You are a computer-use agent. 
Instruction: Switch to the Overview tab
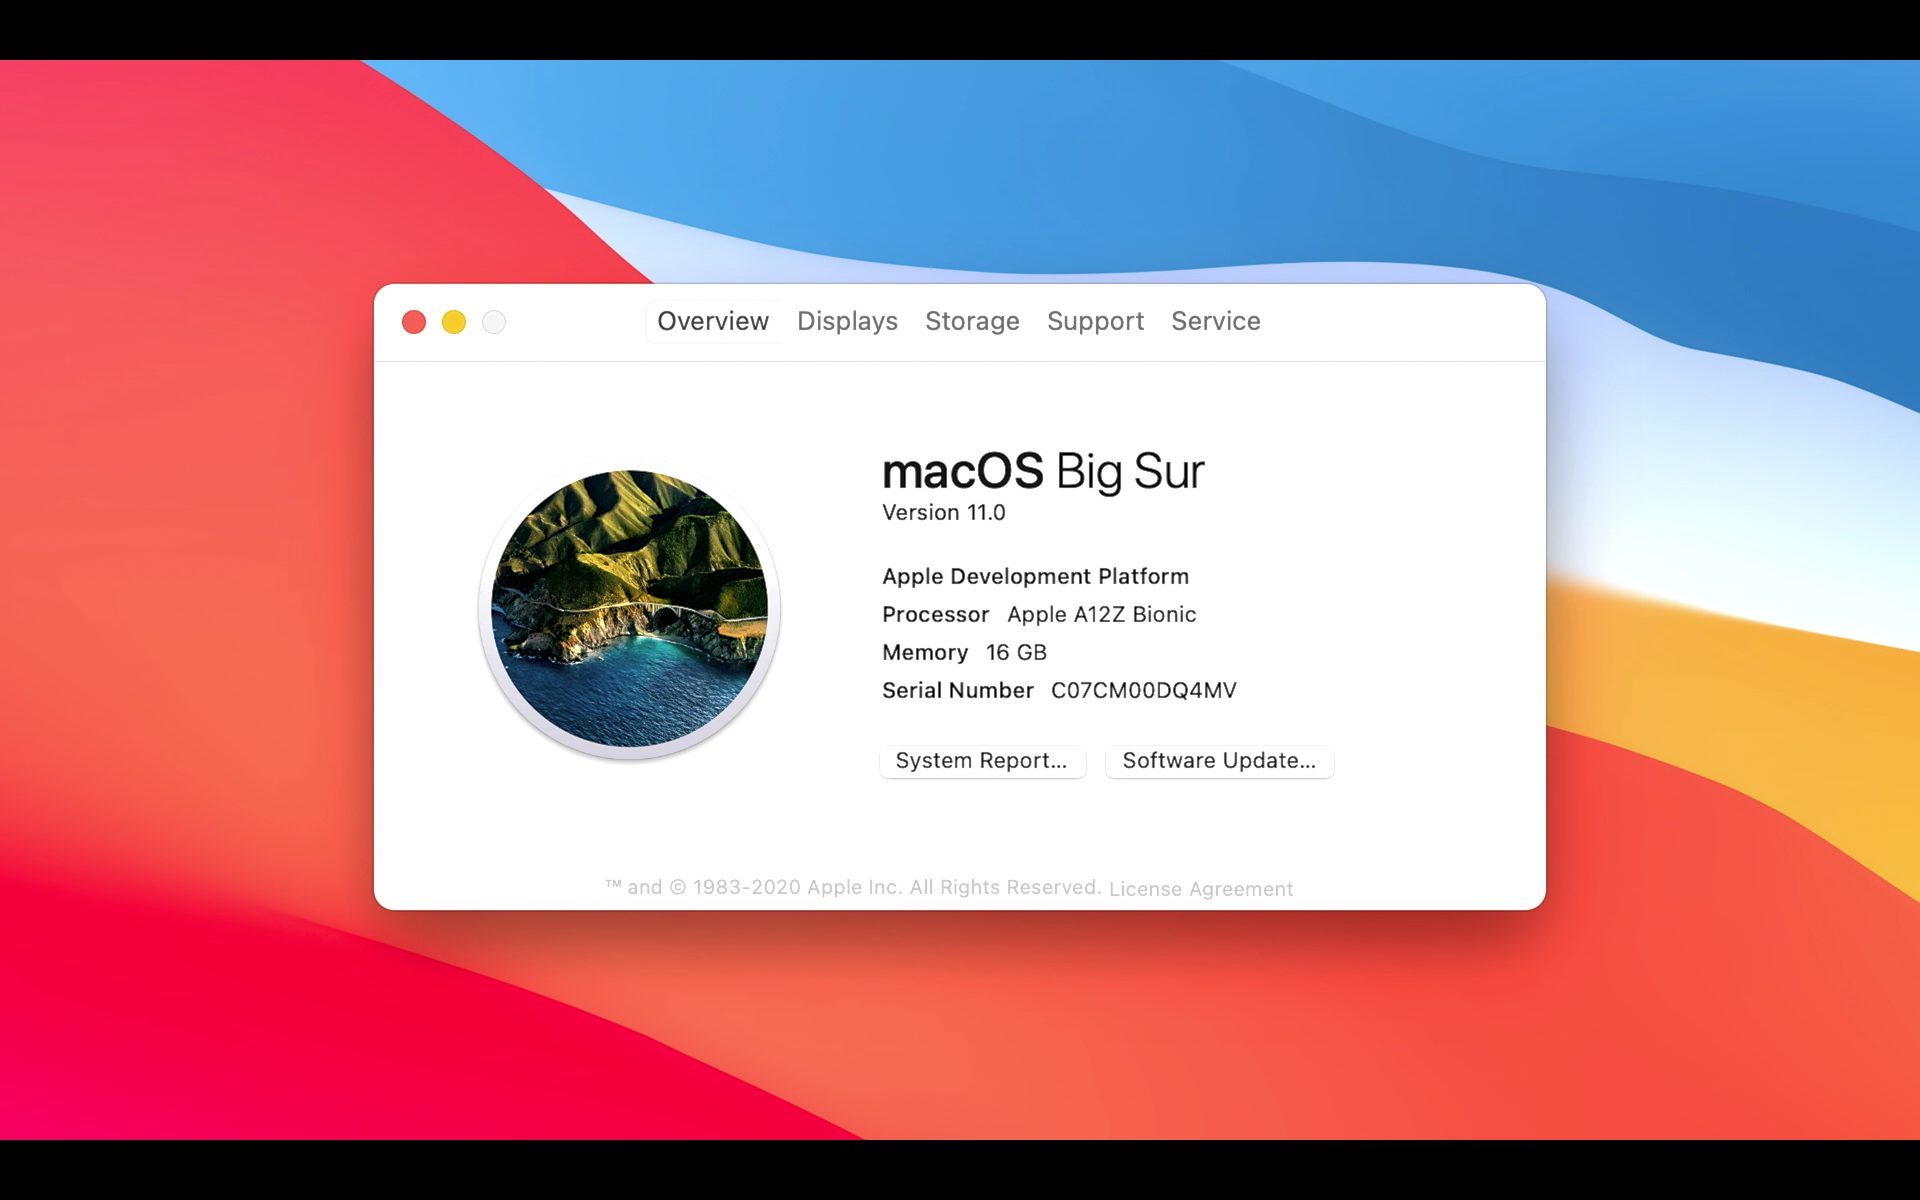712,321
